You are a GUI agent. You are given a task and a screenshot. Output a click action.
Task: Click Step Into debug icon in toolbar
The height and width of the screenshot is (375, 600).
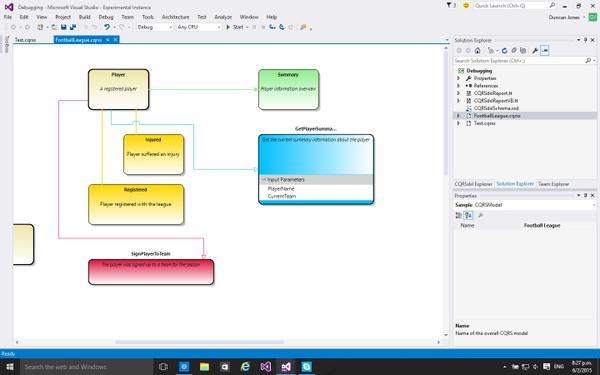point(272,27)
